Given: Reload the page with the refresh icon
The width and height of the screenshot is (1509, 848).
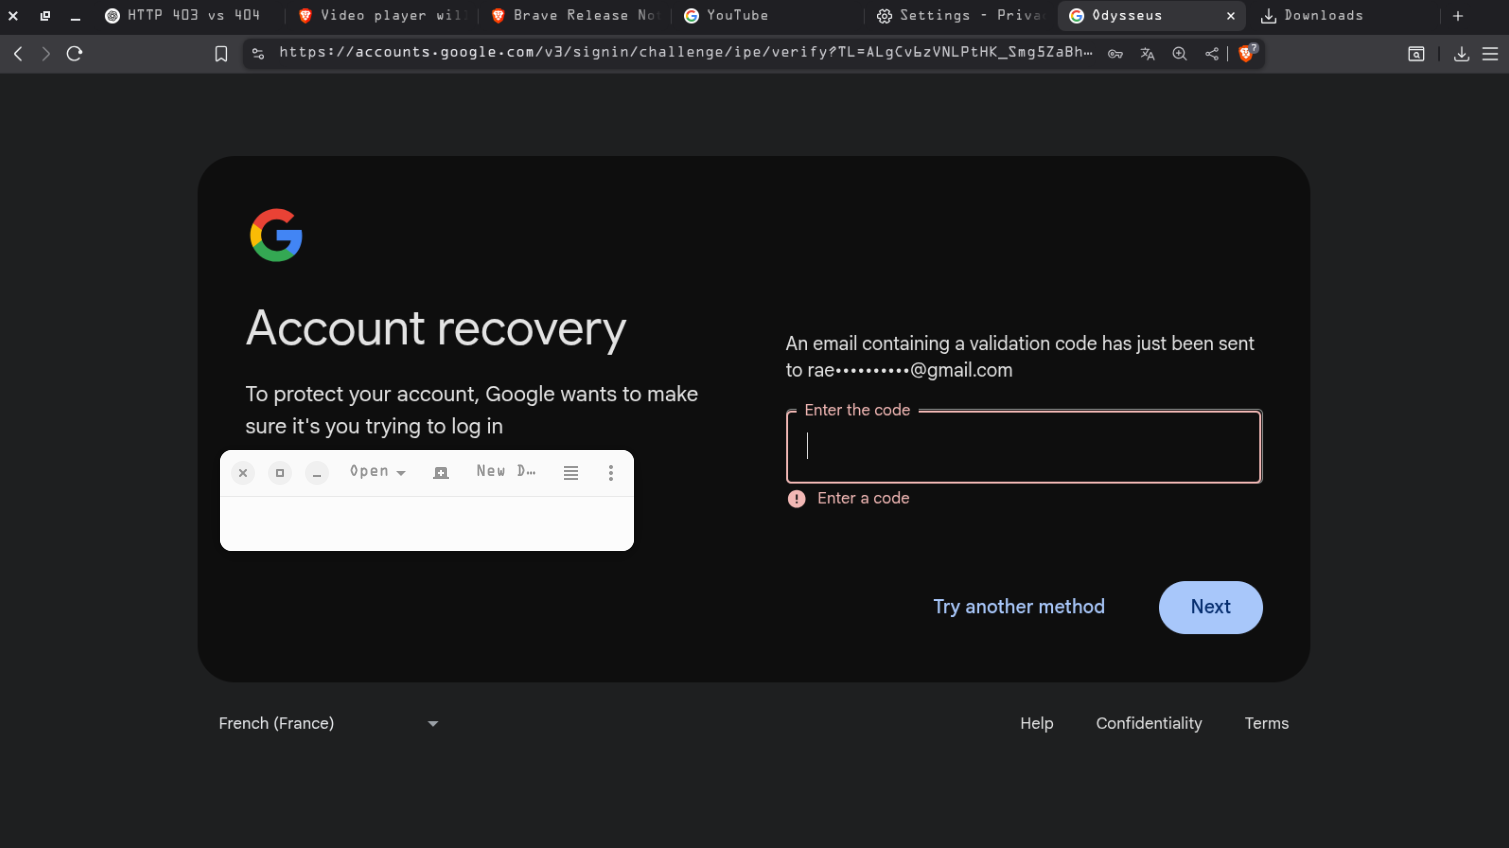Looking at the screenshot, I should [x=74, y=54].
